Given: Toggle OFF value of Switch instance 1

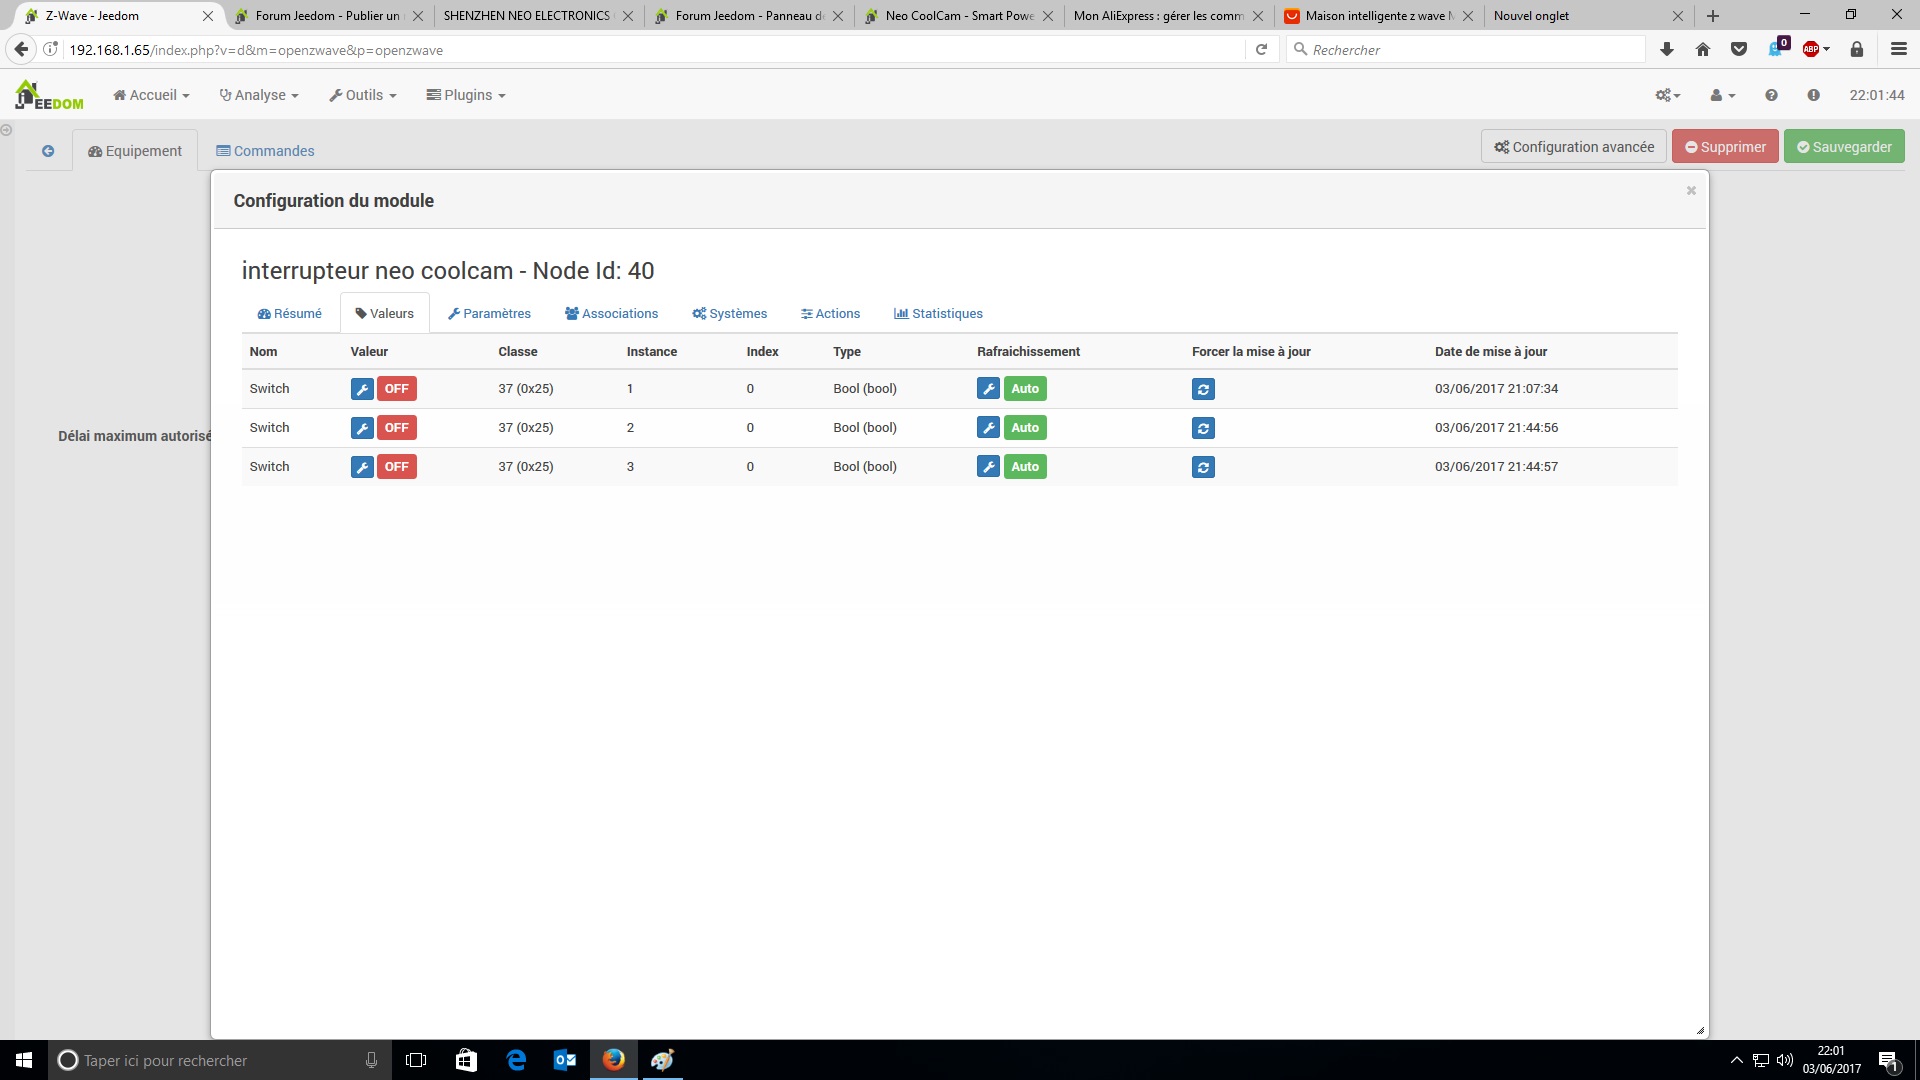Looking at the screenshot, I should [x=397, y=389].
